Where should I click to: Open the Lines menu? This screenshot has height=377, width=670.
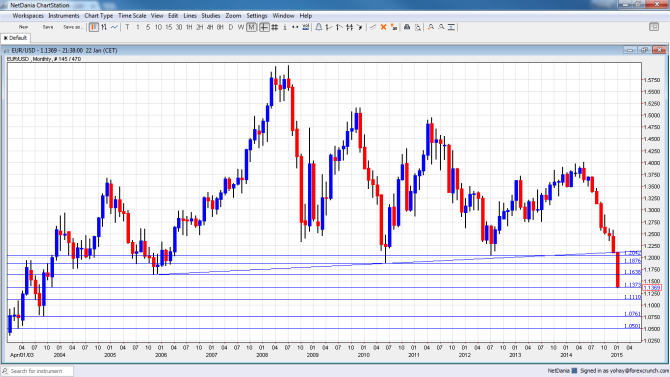coord(190,16)
